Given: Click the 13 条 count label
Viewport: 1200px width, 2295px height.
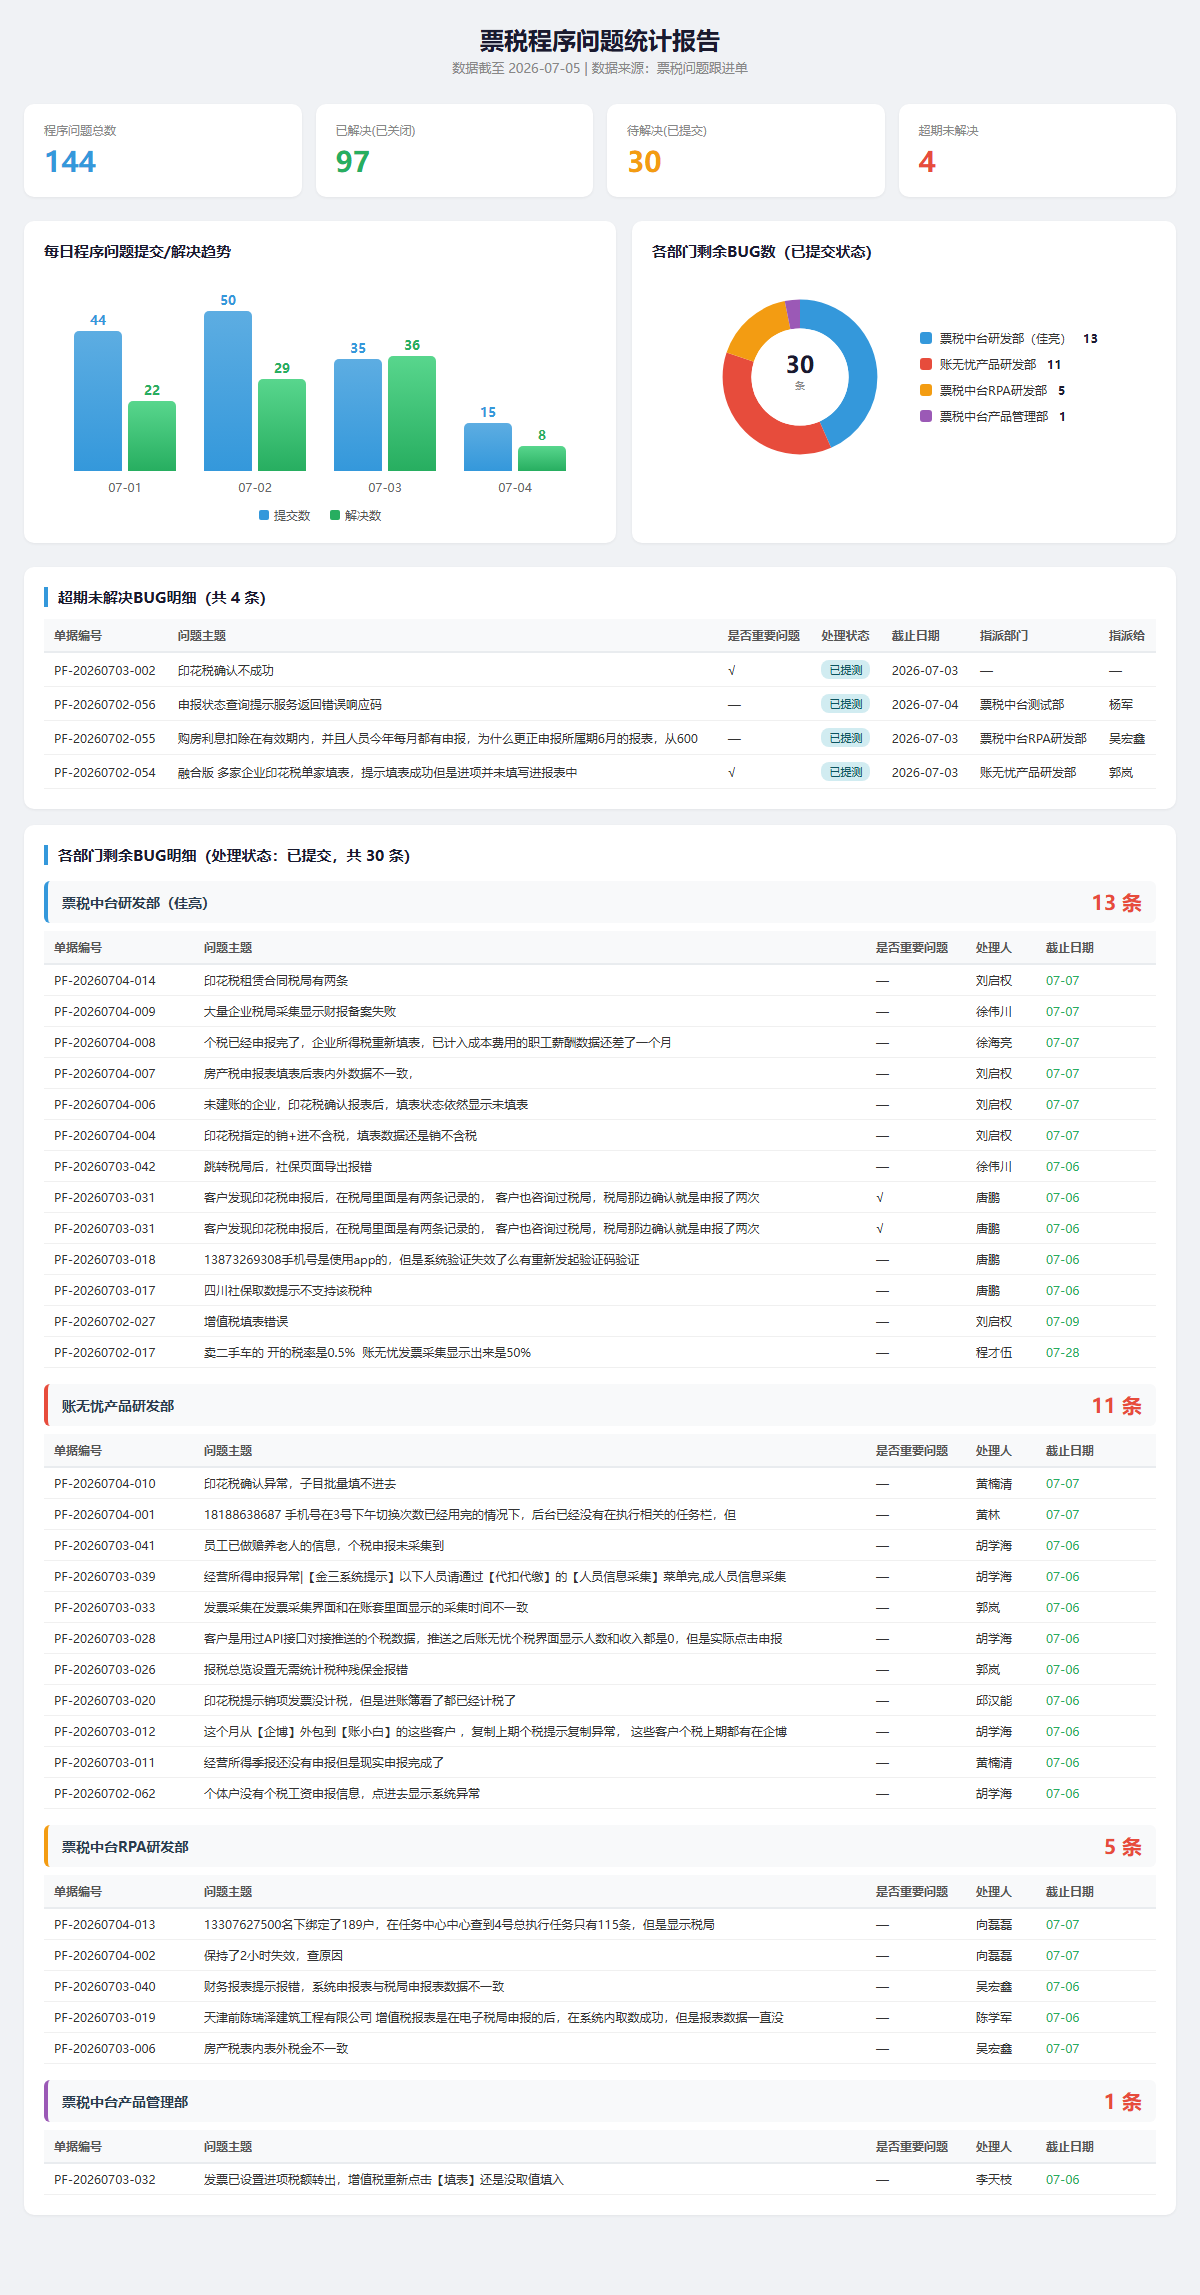Looking at the screenshot, I should (x=1116, y=902).
